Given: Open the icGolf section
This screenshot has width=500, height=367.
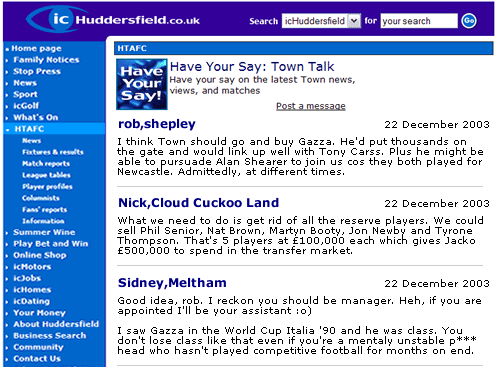Looking at the screenshot, I should (x=26, y=106).
